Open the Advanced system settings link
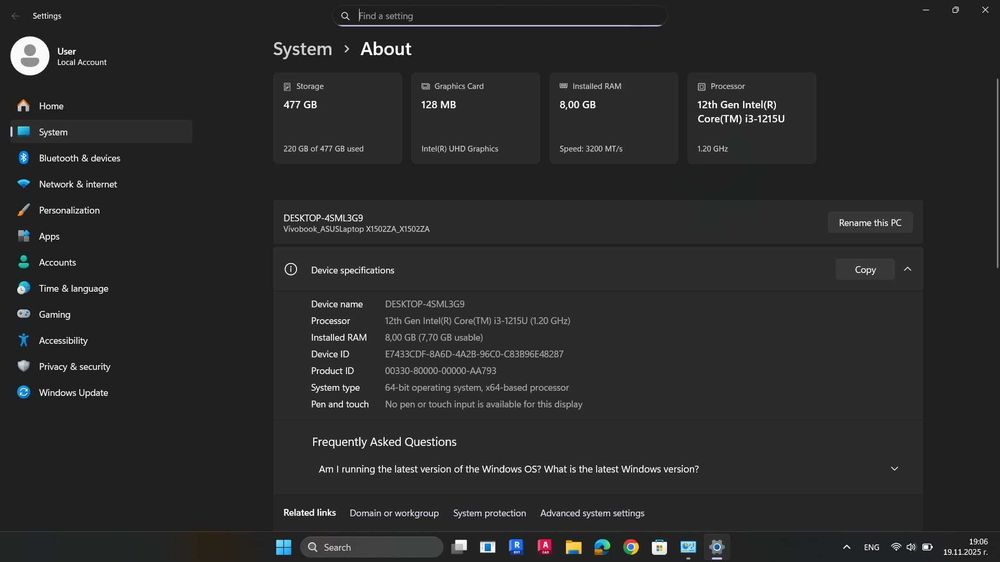The image size is (1000, 562). tap(592, 513)
